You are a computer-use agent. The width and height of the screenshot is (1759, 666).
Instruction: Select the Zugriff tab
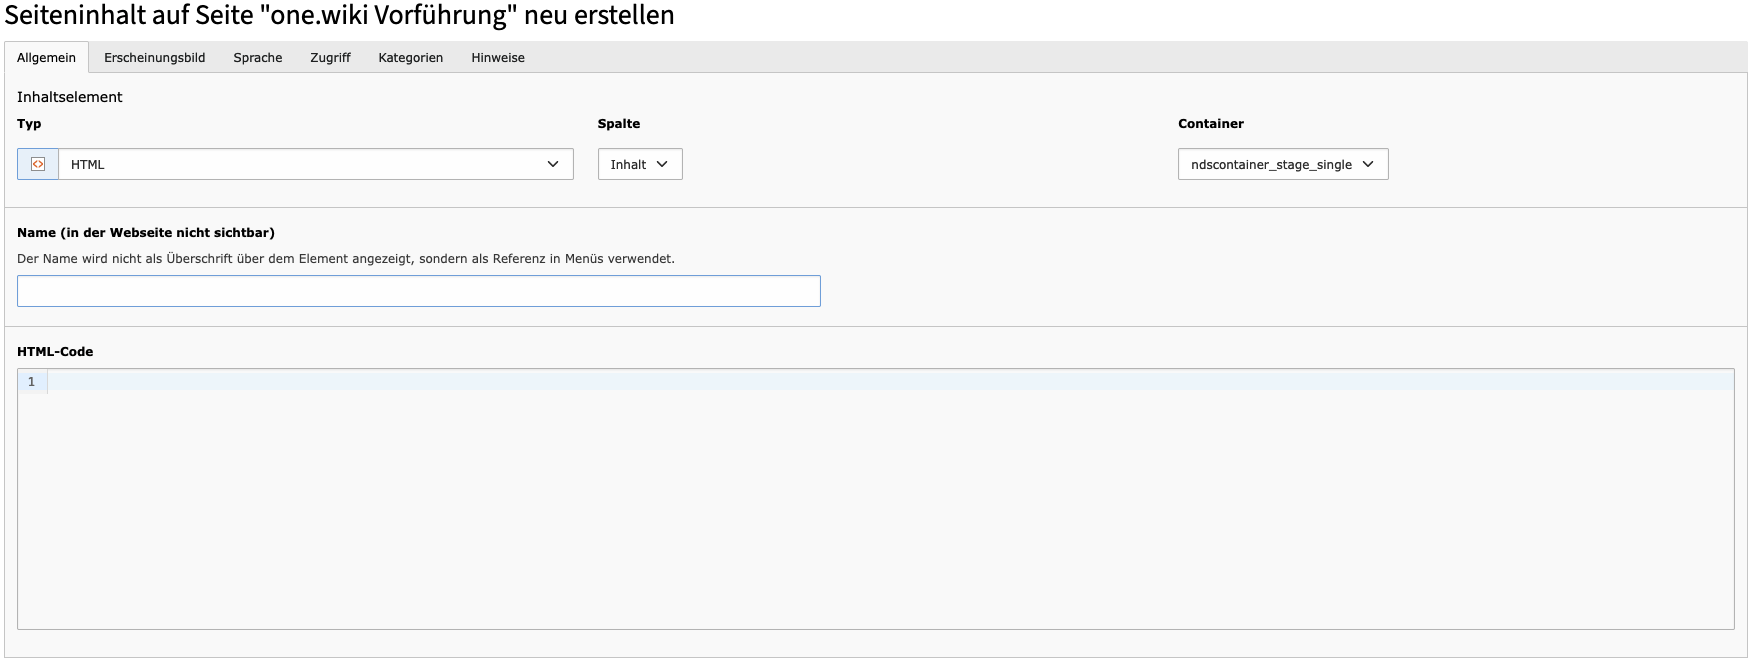pos(330,57)
